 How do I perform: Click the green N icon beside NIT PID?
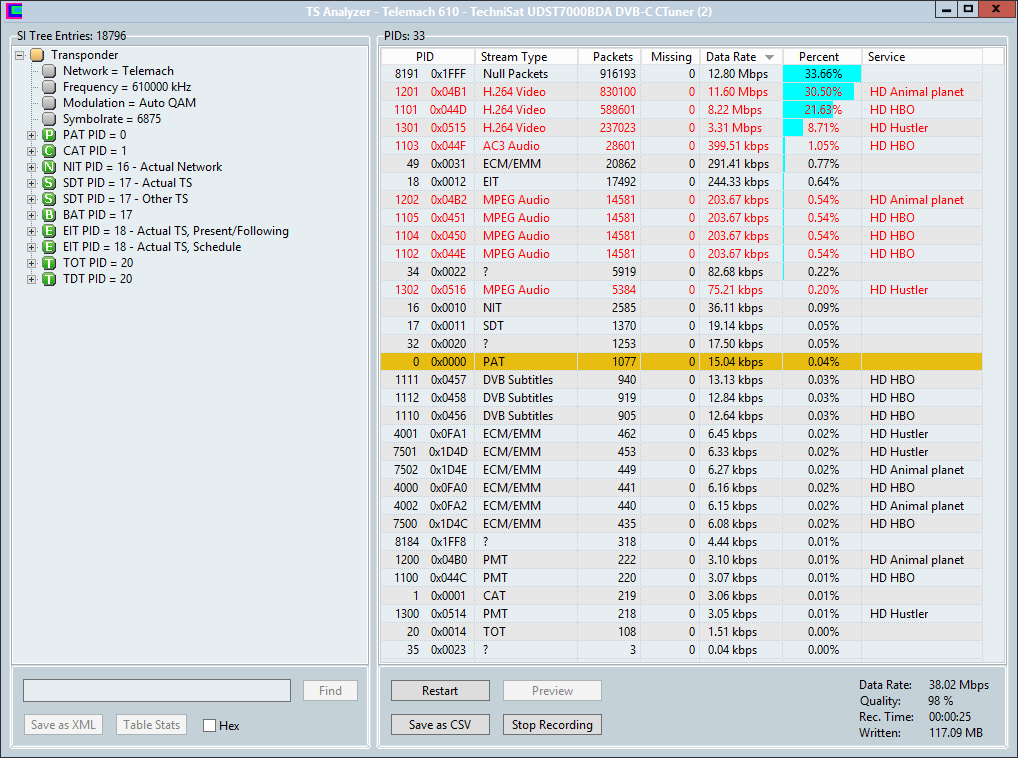coord(49,167)
